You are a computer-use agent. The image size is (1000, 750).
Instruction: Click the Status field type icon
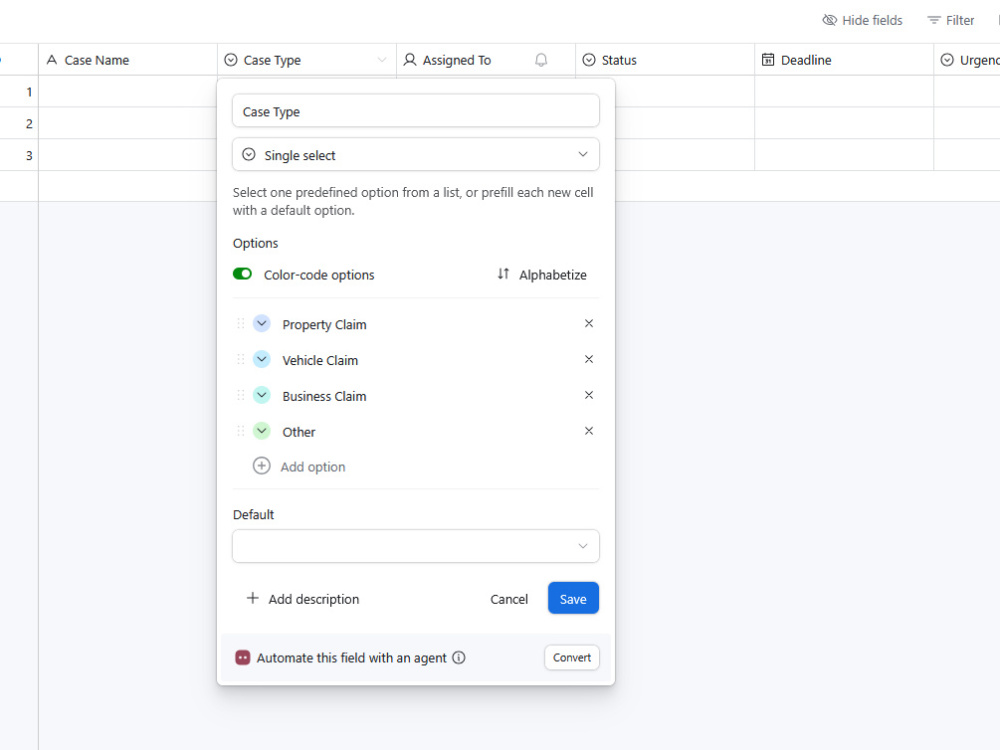(589, 60)
